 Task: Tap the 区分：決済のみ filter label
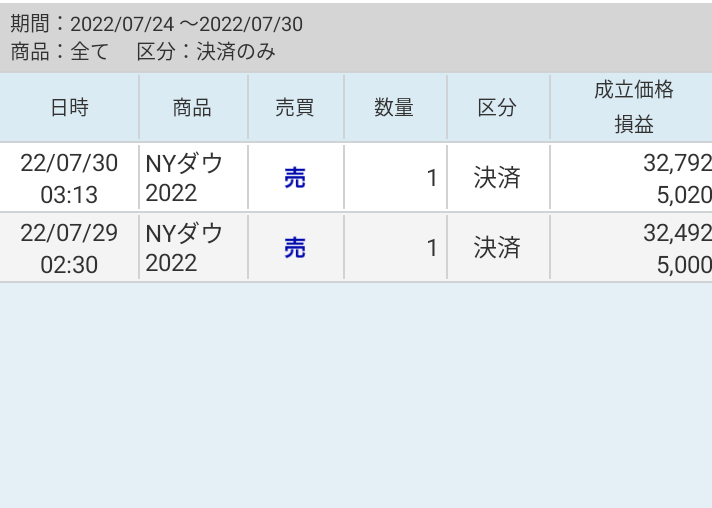click(x=205, y=52)
